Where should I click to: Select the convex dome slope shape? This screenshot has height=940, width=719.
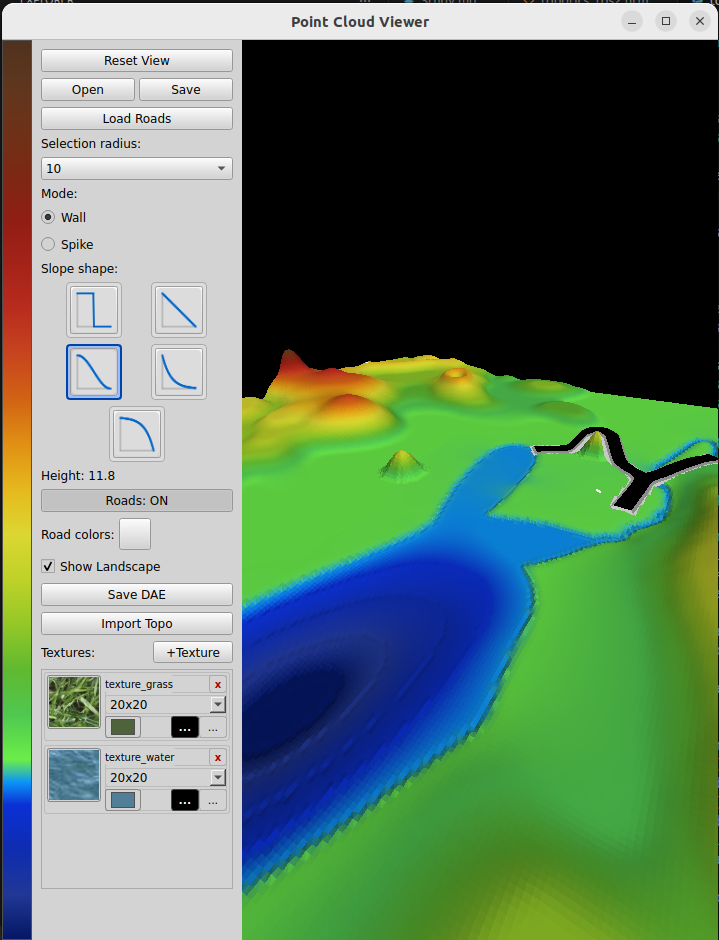pyautogui.click(x=137, y=434)
